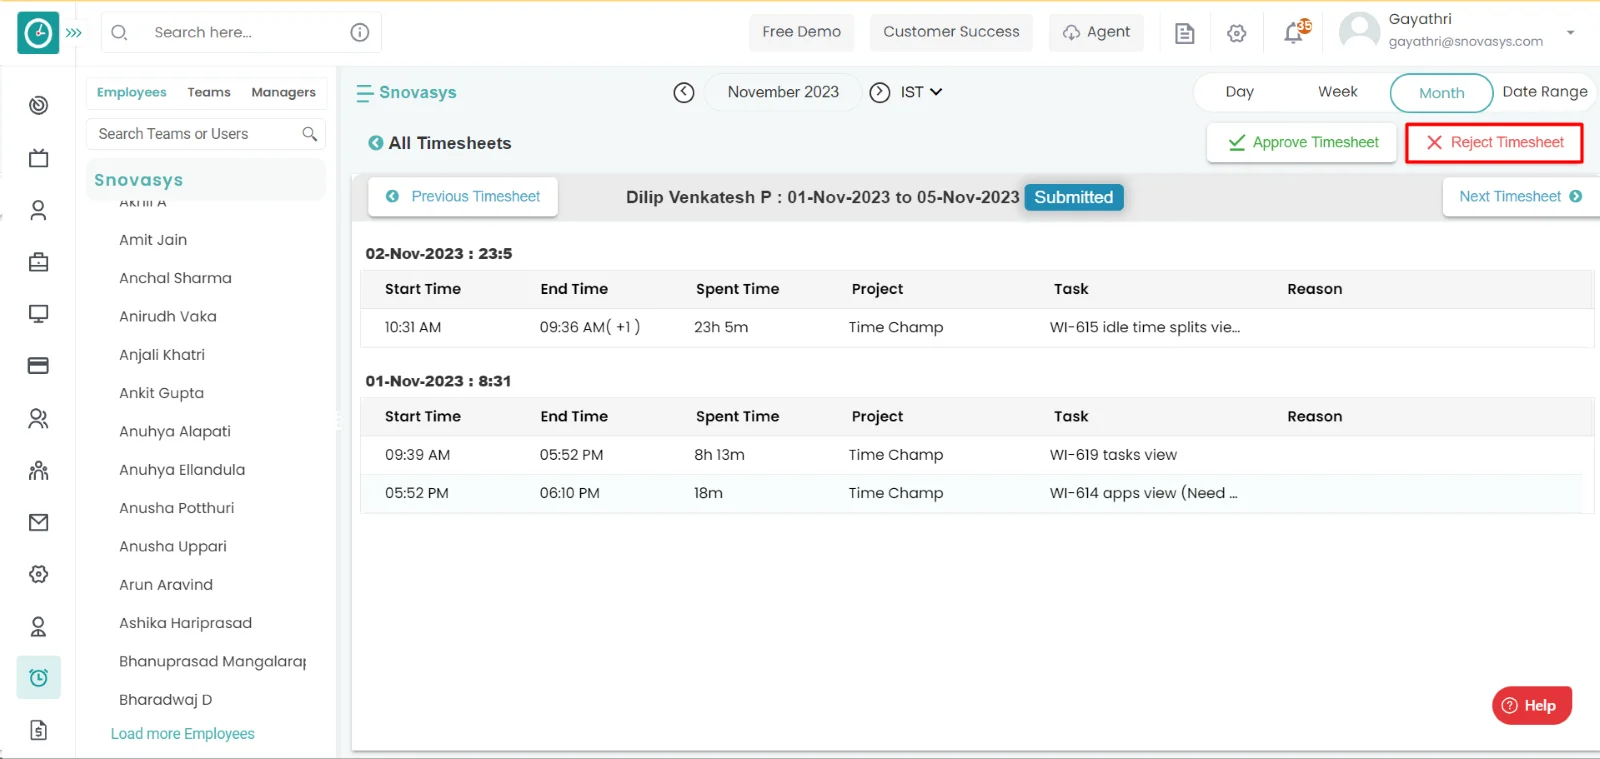The image size is (1600, 759).
Task: Select the highlighted timesheet clock icon in the sidebar
Action: click(x=39, y=678)
